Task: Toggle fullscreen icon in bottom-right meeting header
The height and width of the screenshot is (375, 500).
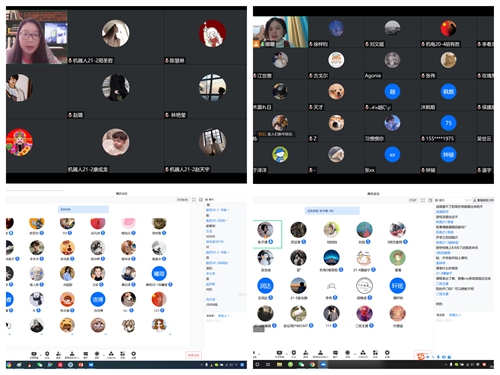Action: click(423, 200)
